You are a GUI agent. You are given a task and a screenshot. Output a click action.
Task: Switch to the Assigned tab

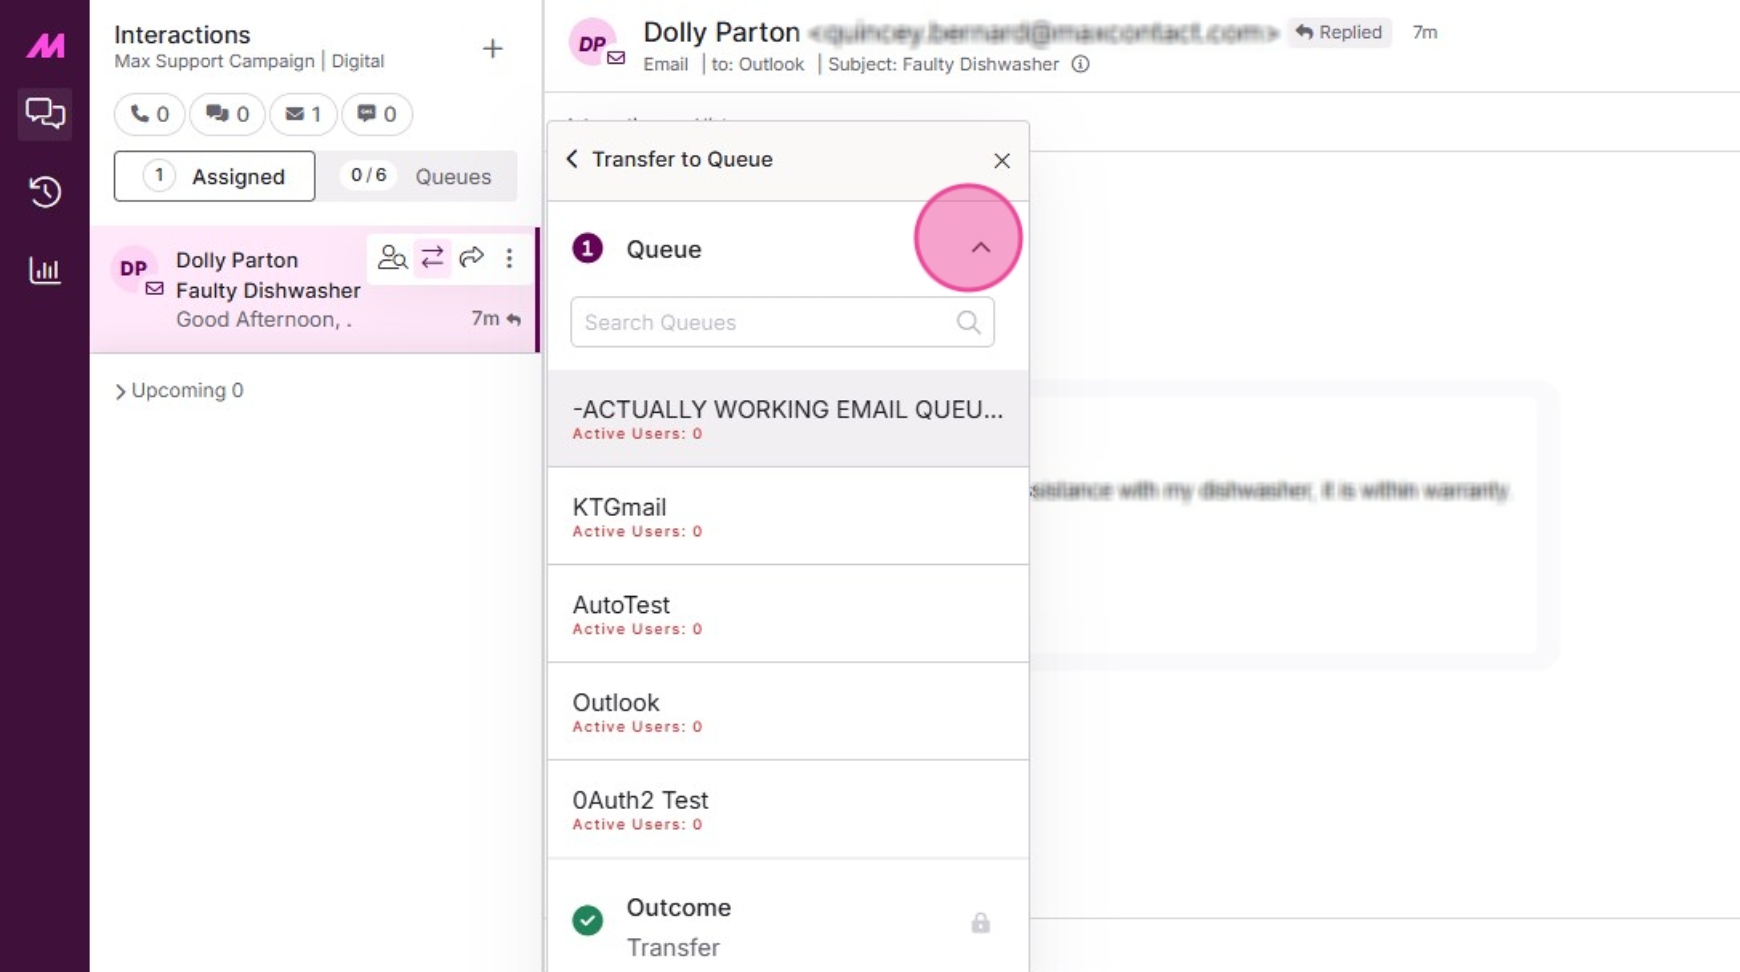[x=214, y=176]
